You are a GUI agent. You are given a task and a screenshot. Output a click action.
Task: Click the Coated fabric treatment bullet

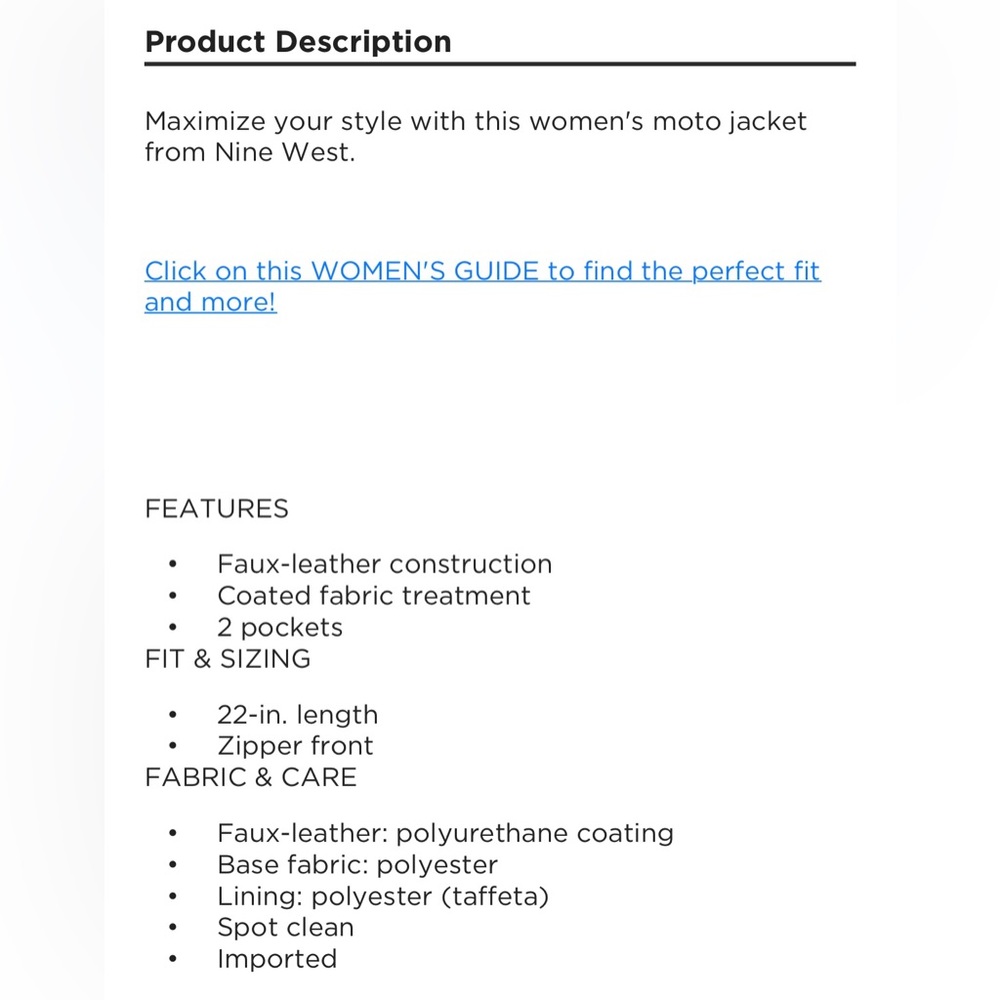click(x=374, y=596)
